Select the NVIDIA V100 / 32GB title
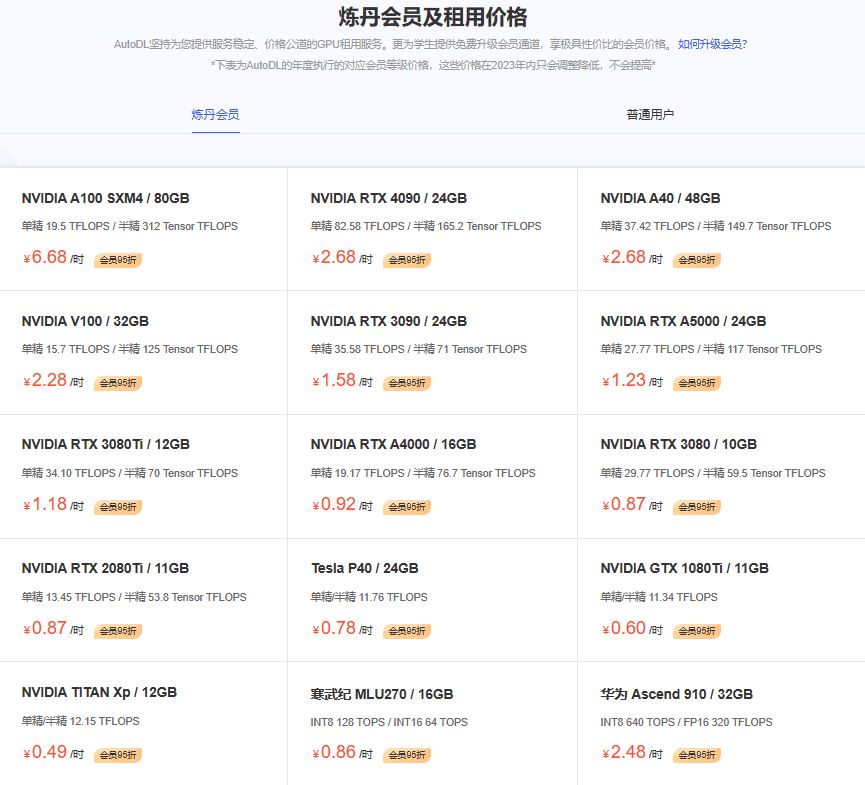The image size is (865, 785). 85,321
